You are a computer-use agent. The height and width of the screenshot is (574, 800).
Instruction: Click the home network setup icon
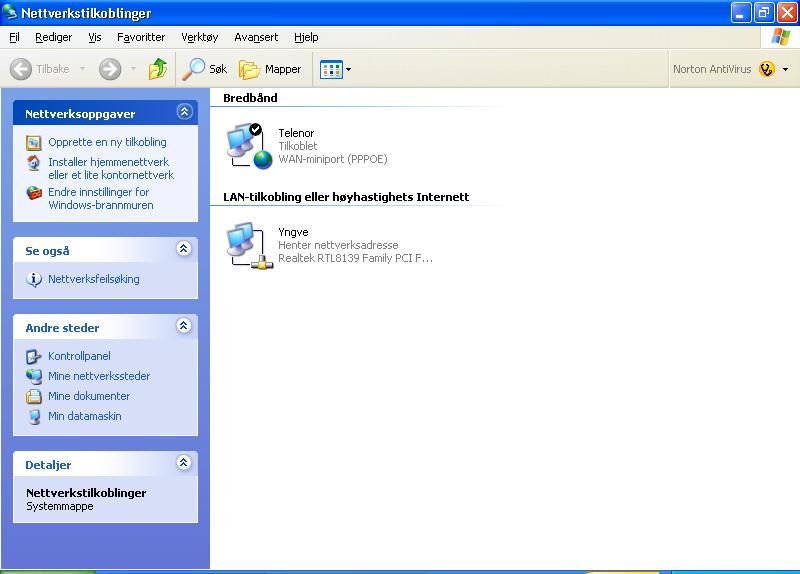[34, 163]
